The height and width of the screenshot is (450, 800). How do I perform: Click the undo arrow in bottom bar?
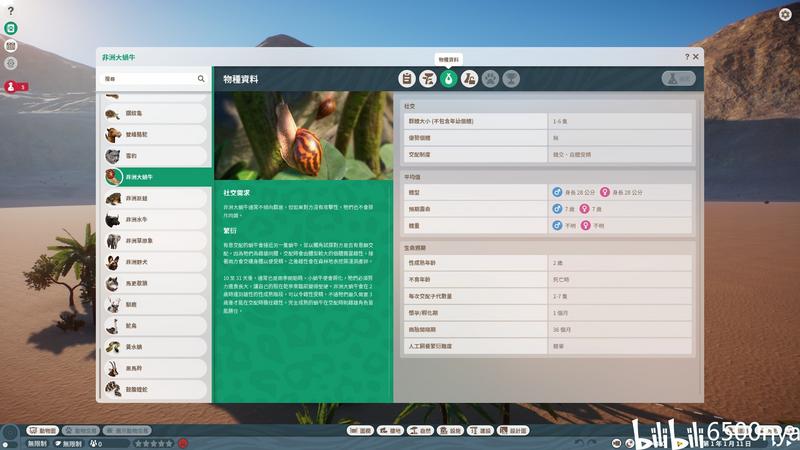[579, 443]
